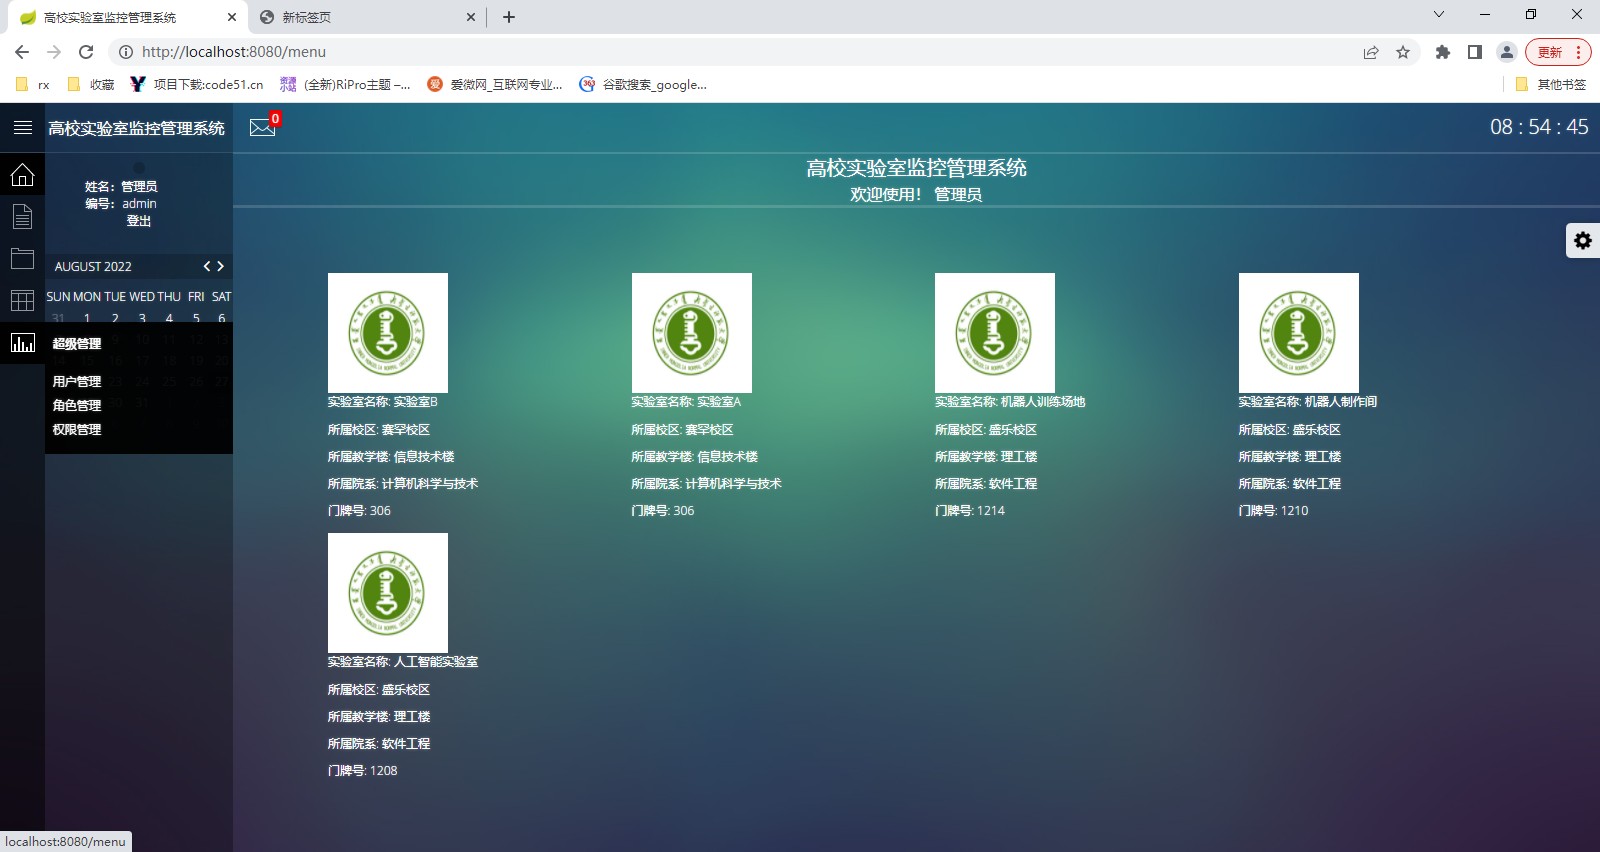Share this page icon in address bar
Screen dimensions: 1600x852
[1371, 52]
